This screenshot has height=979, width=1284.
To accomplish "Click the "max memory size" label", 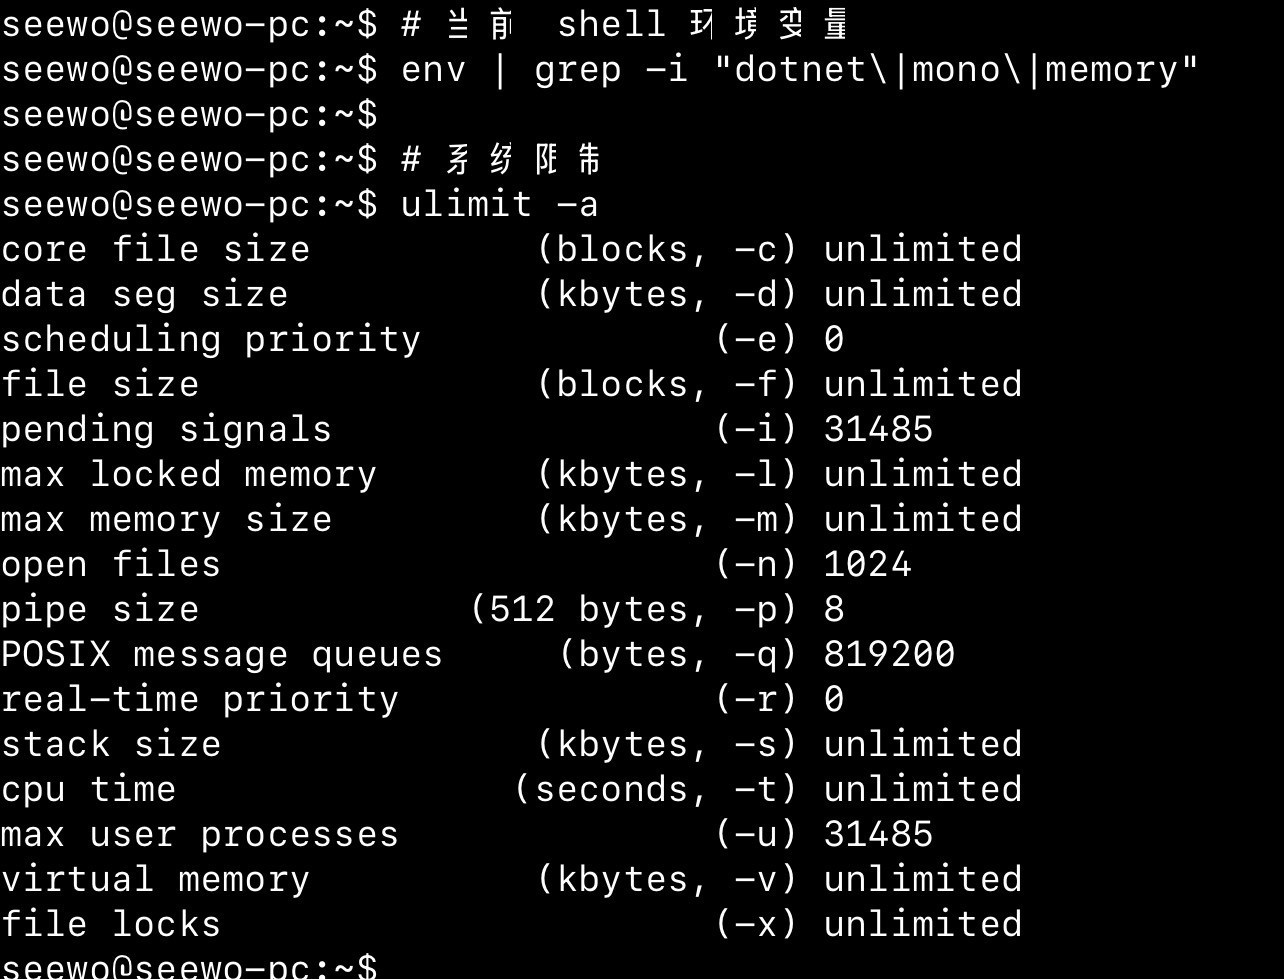I will coord(166,520).
